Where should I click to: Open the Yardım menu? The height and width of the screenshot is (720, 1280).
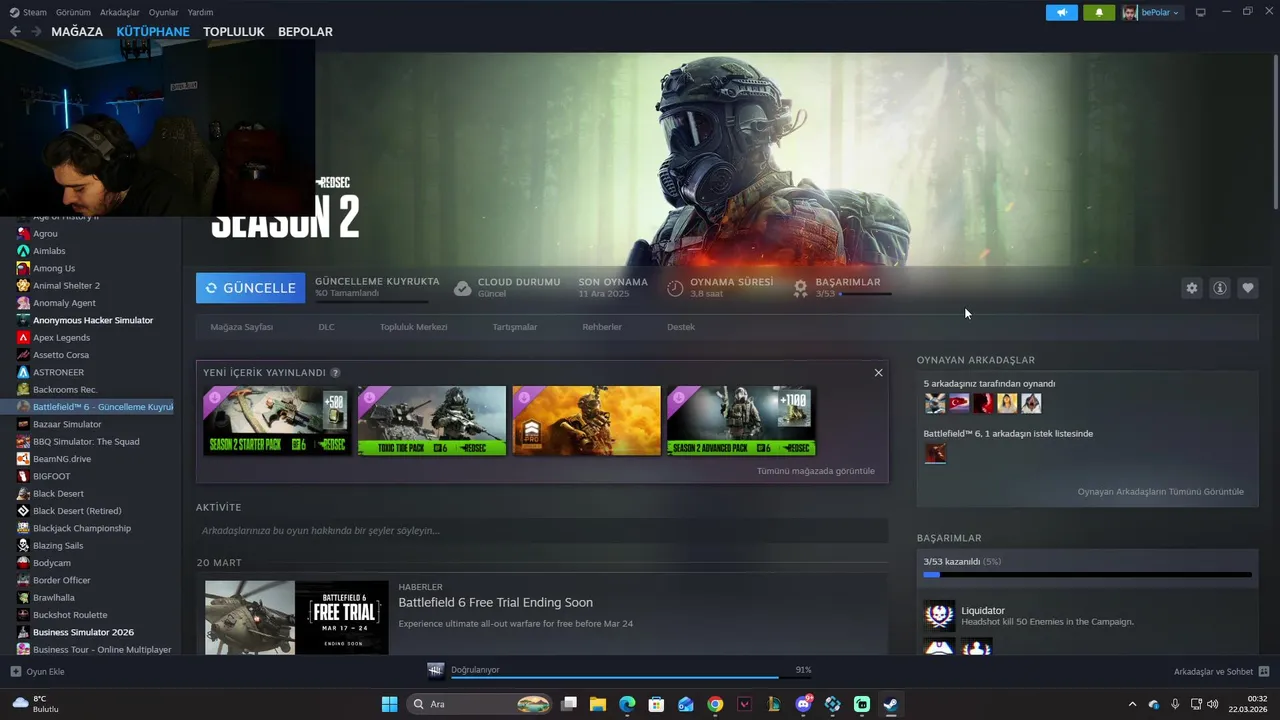point(200,12)
